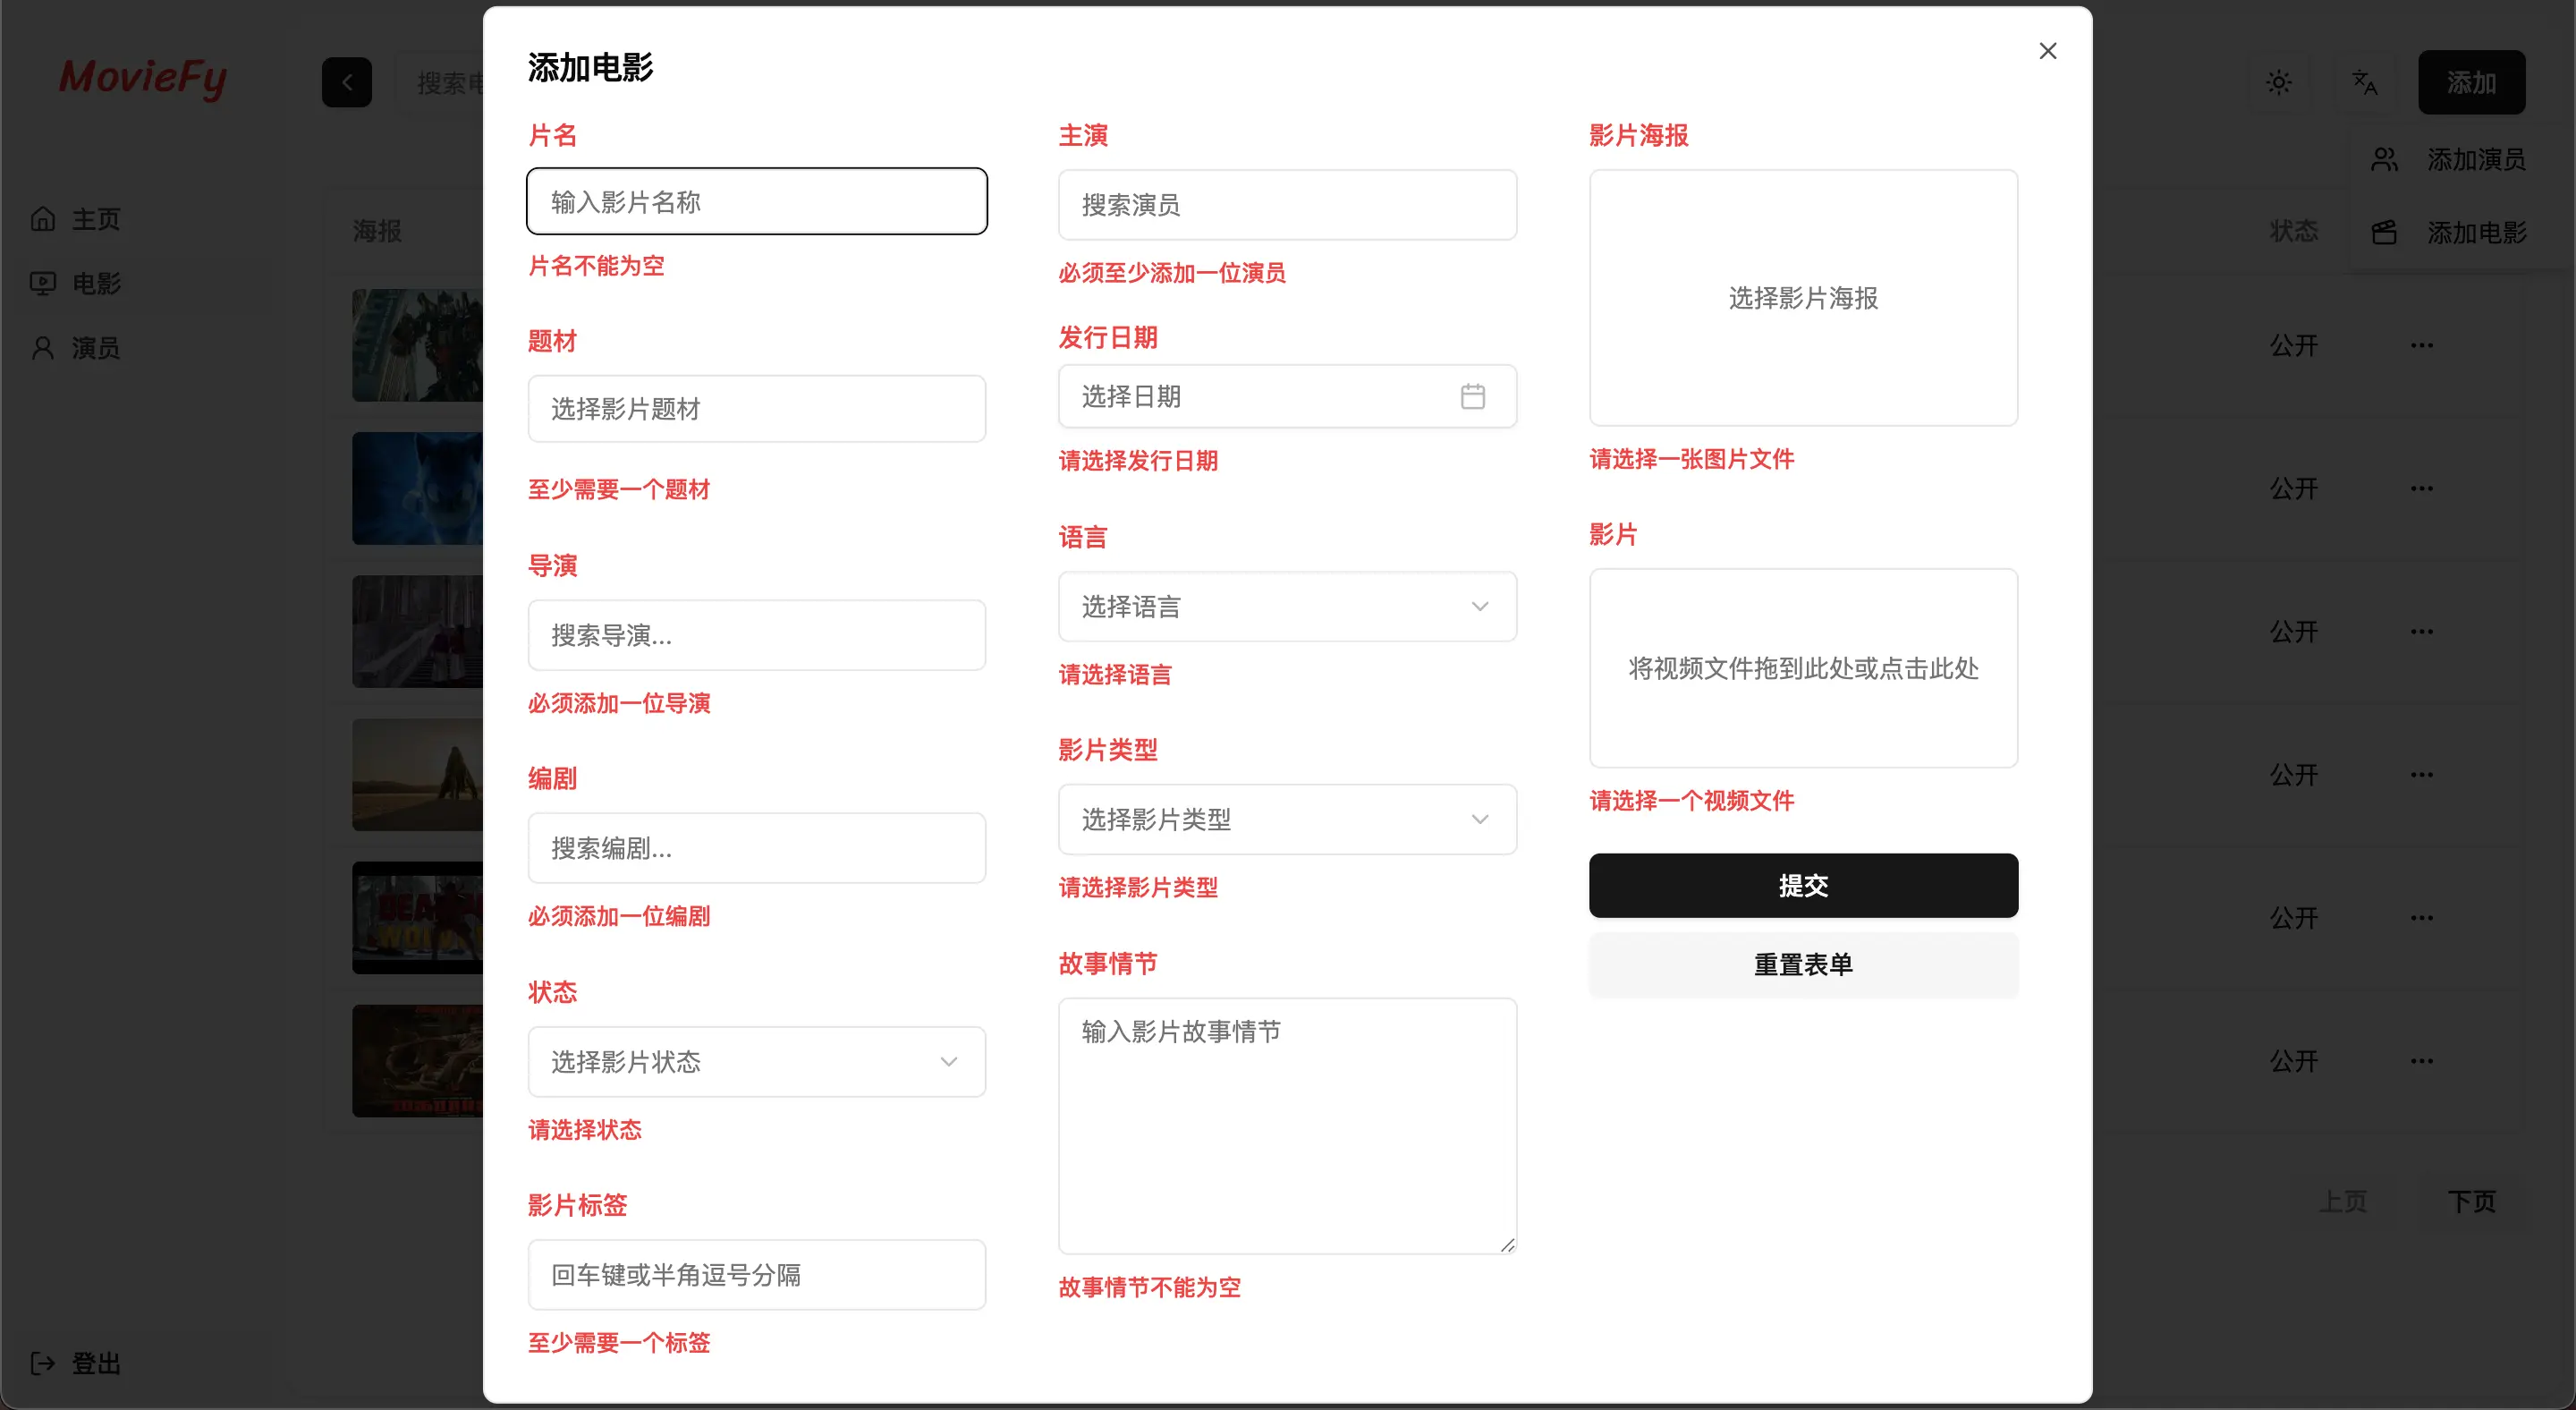Image resolution: width=2576 pixels, height=1410 pixels.
Task: Click the MovieFy logo
Action: pyautogui.click(x=143, y=78)
